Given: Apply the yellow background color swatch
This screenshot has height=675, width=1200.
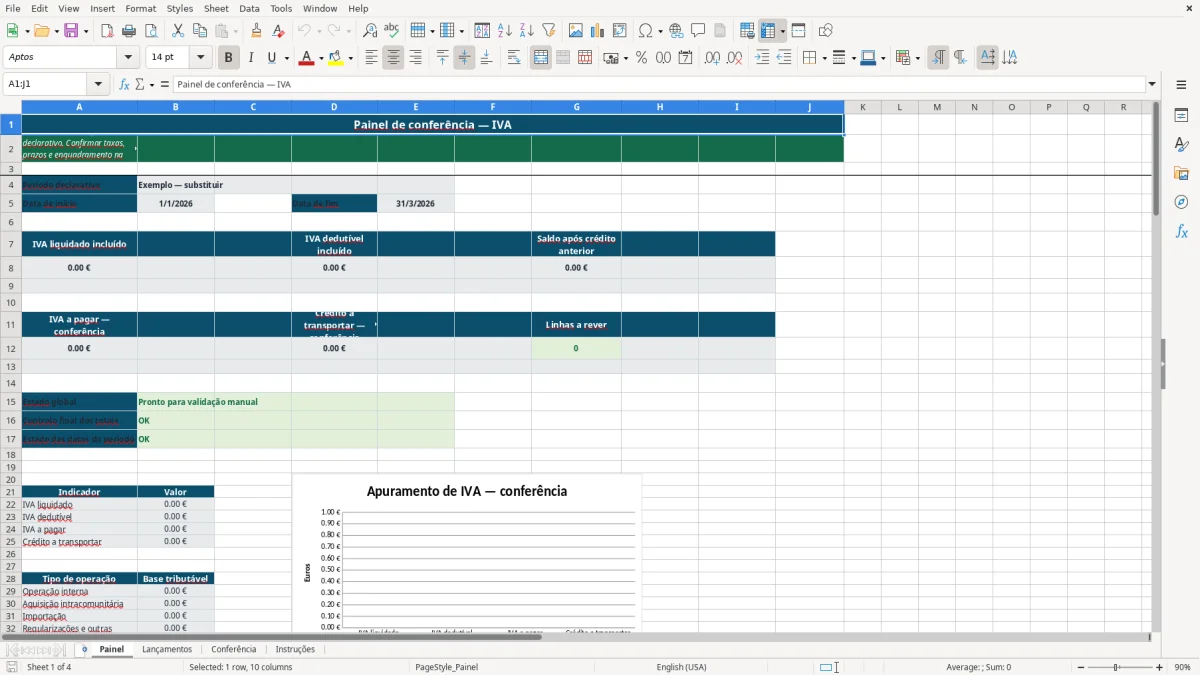Looking at the screenshot, I should (336, 58).
